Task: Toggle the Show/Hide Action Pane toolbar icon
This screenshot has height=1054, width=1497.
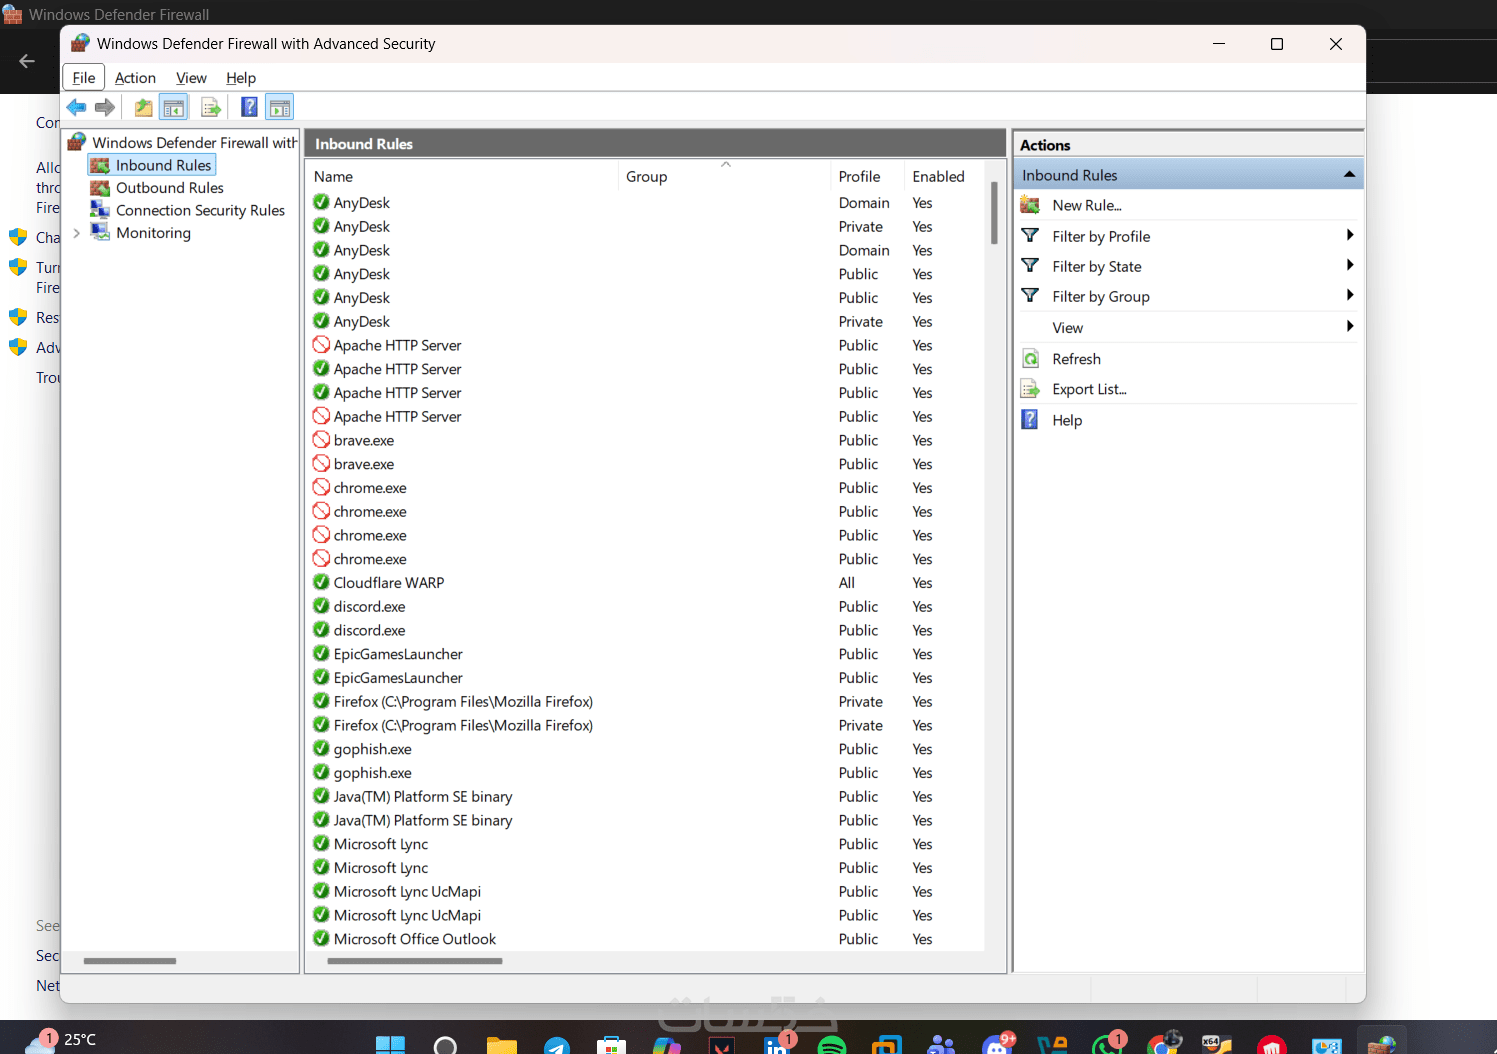Action: pos(280,107)
